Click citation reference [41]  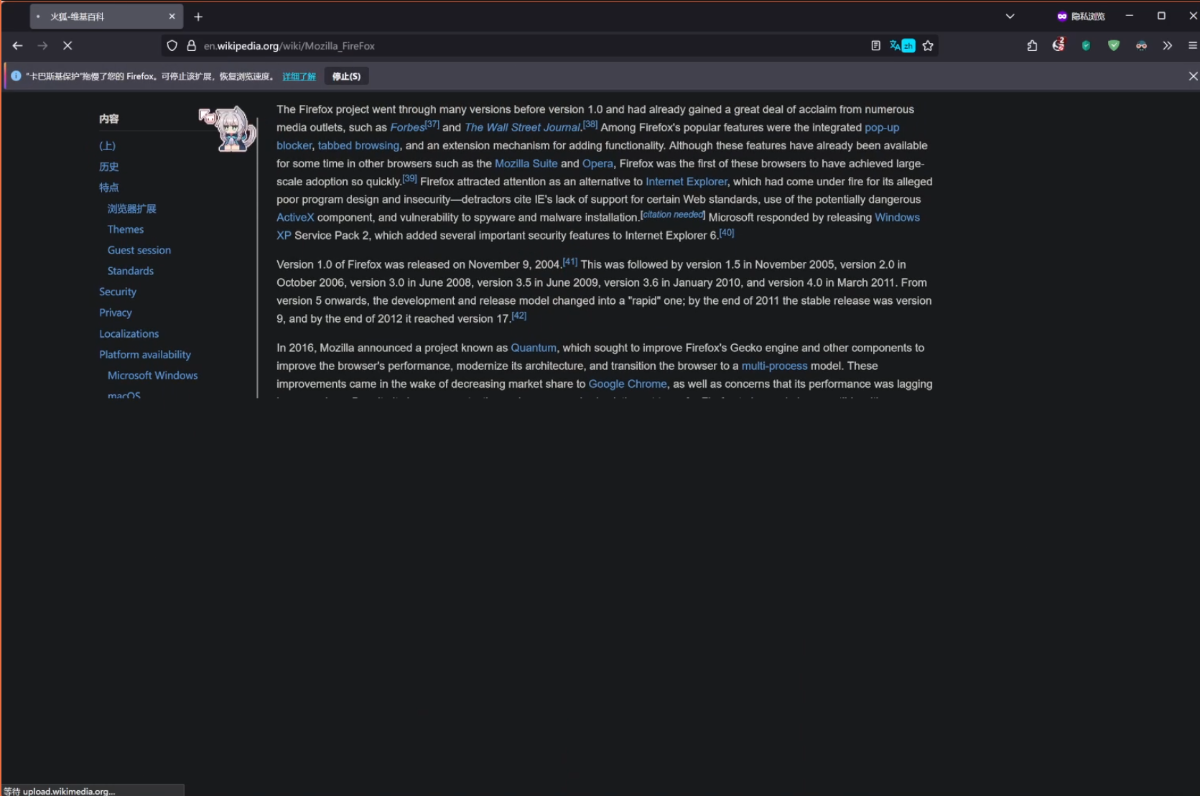(570, 261)
